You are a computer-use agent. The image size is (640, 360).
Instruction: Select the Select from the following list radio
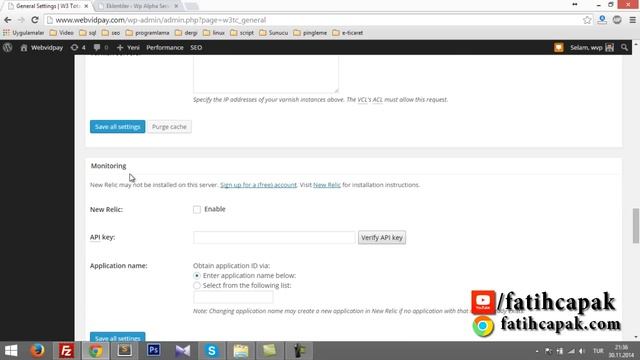197,285
